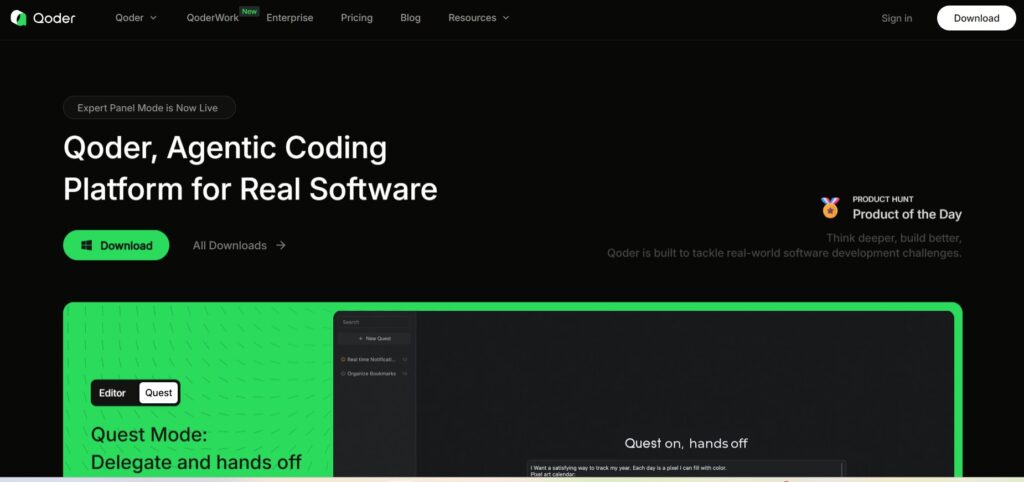Click the 'Quest on, hands off' heading
Image resolution: width=1024 pixels, height=482 pixels.
pyautogui.click(x=686, y=443)
